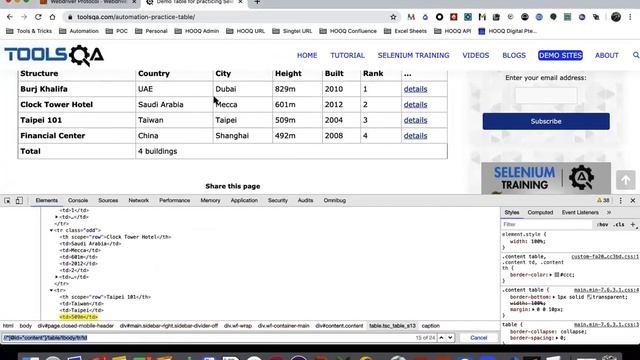640x360 pixels.
Task: Activate the inspect element picker icon
Action: click(x=7, y=200)
